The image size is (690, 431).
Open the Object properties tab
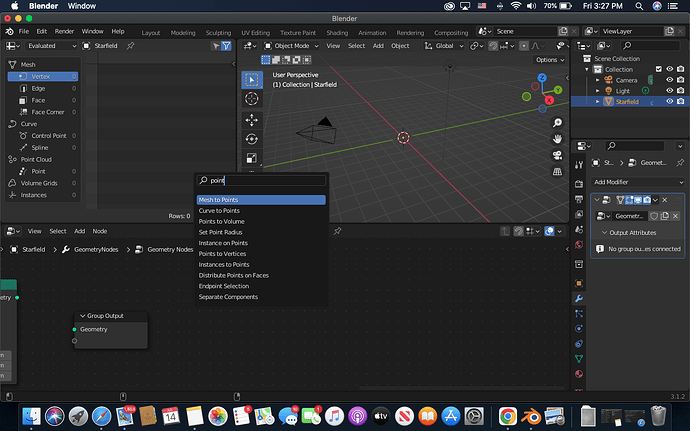point(579,283)
